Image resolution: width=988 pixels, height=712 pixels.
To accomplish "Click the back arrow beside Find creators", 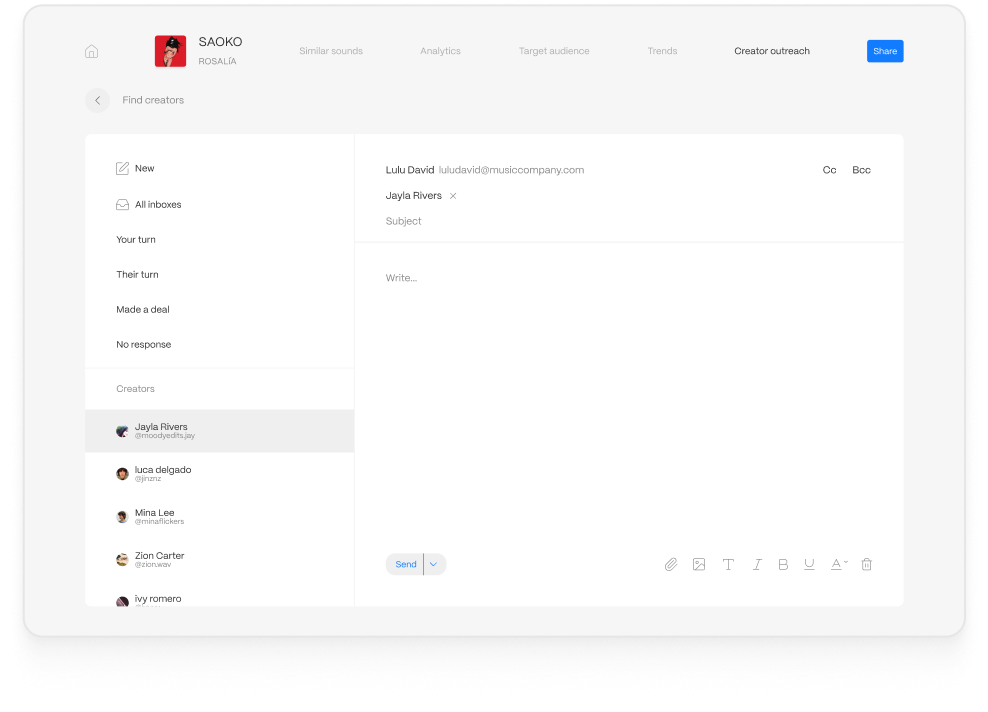I will tap(97, 100).
